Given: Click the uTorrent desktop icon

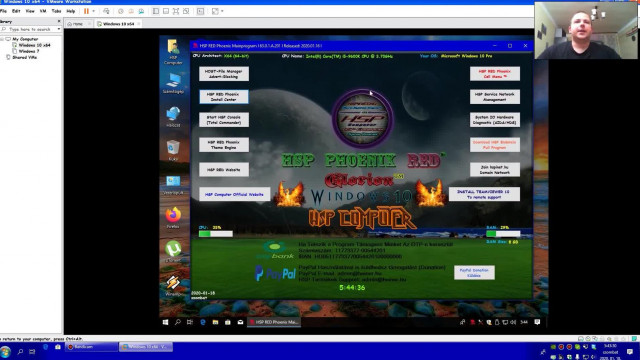Looking at the screenshot, I should pos(173,249).
